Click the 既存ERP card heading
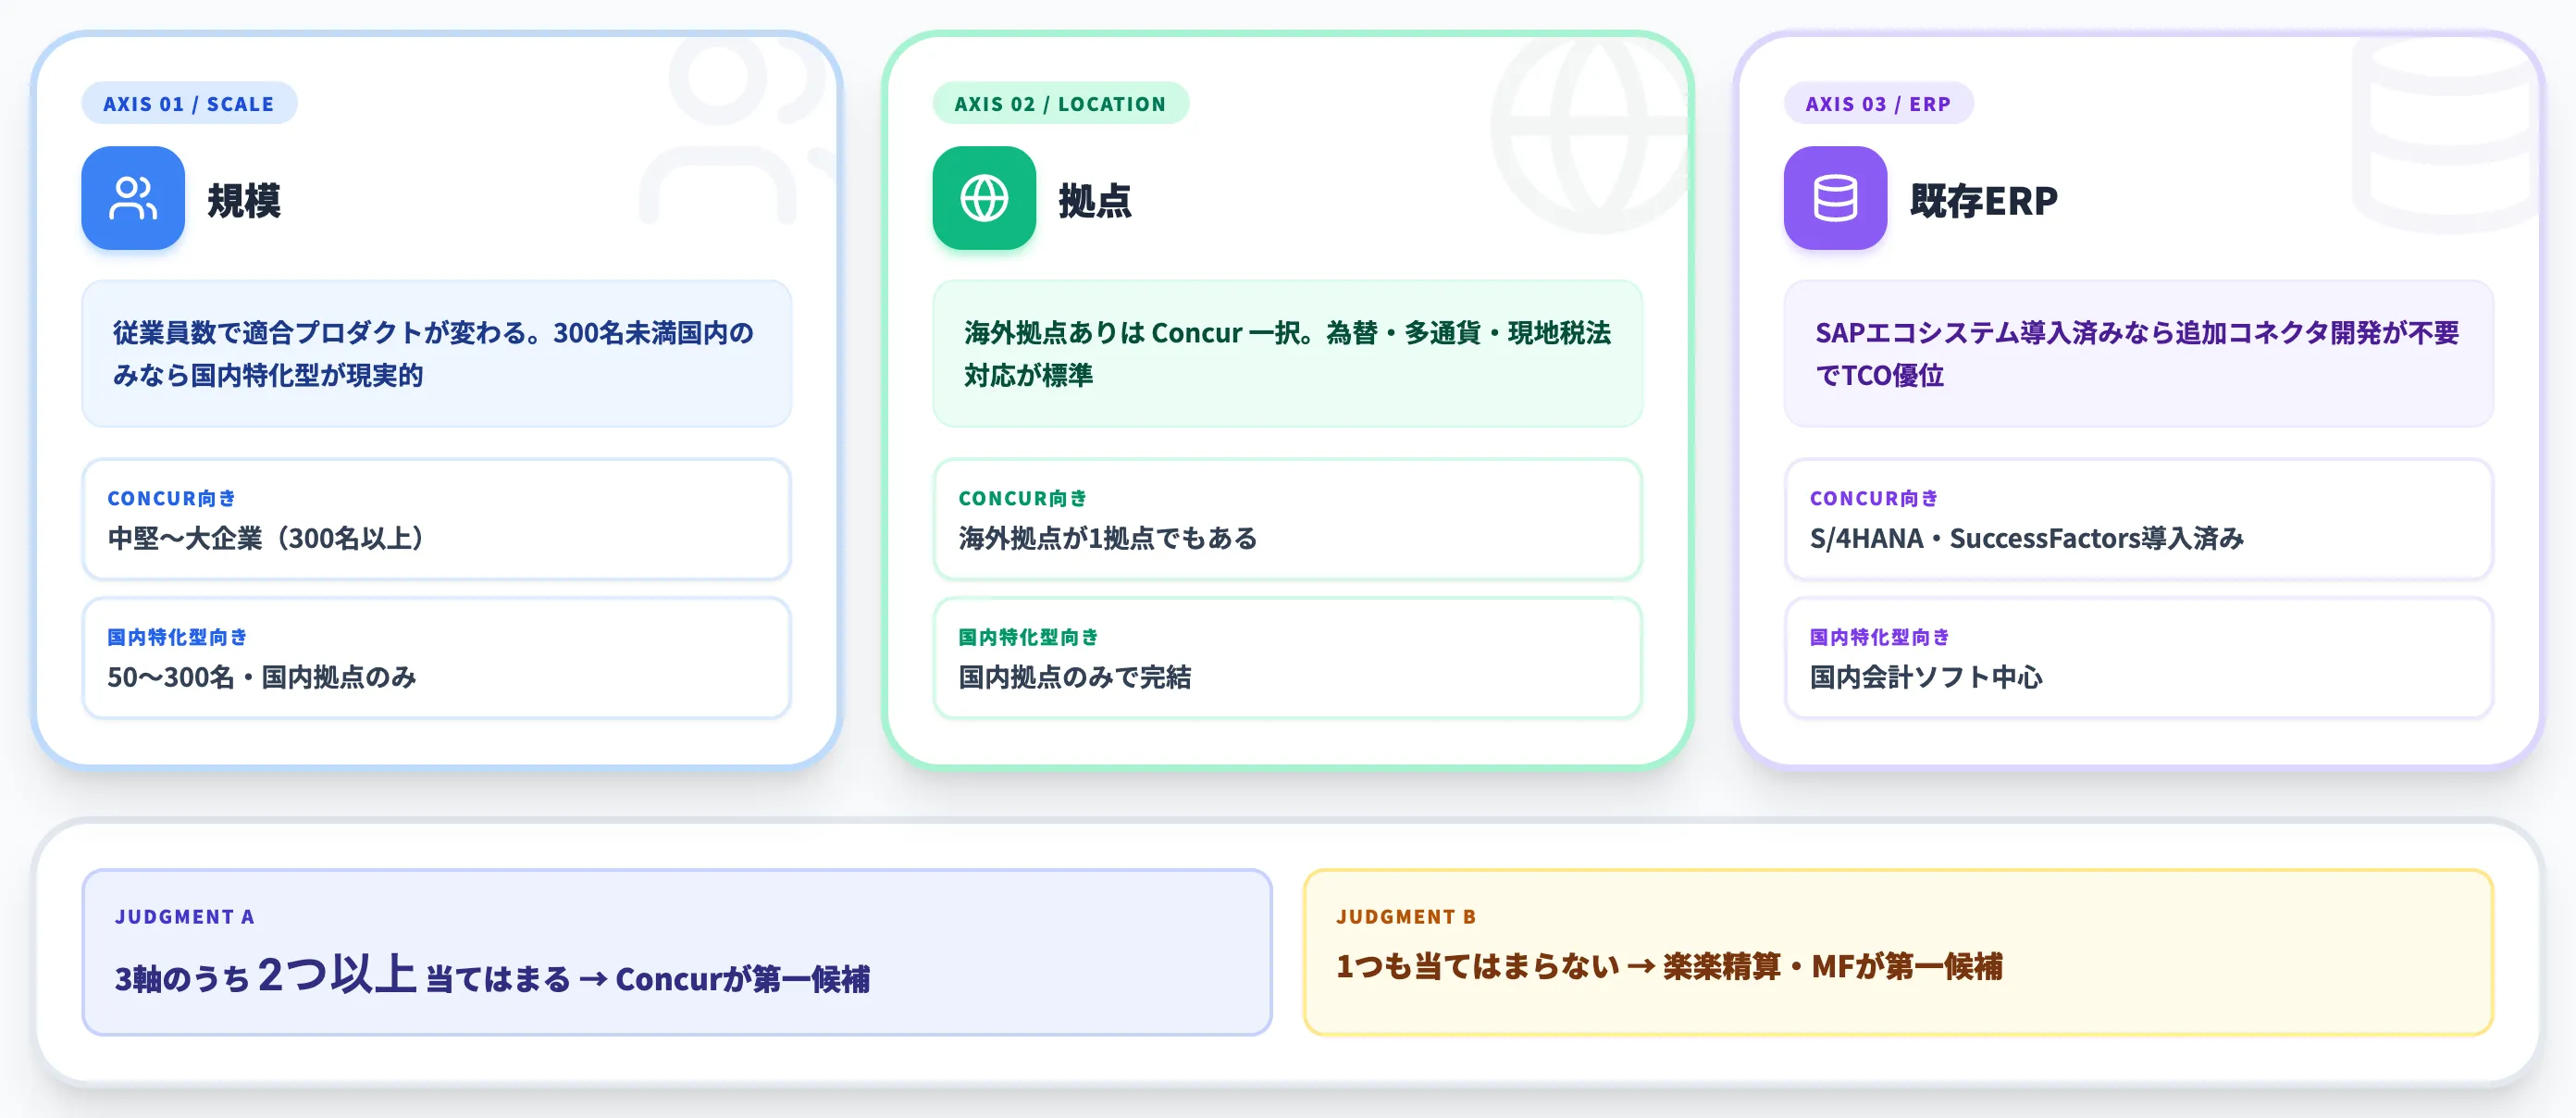The image size is (2576, 1118). coord(1984,201)
